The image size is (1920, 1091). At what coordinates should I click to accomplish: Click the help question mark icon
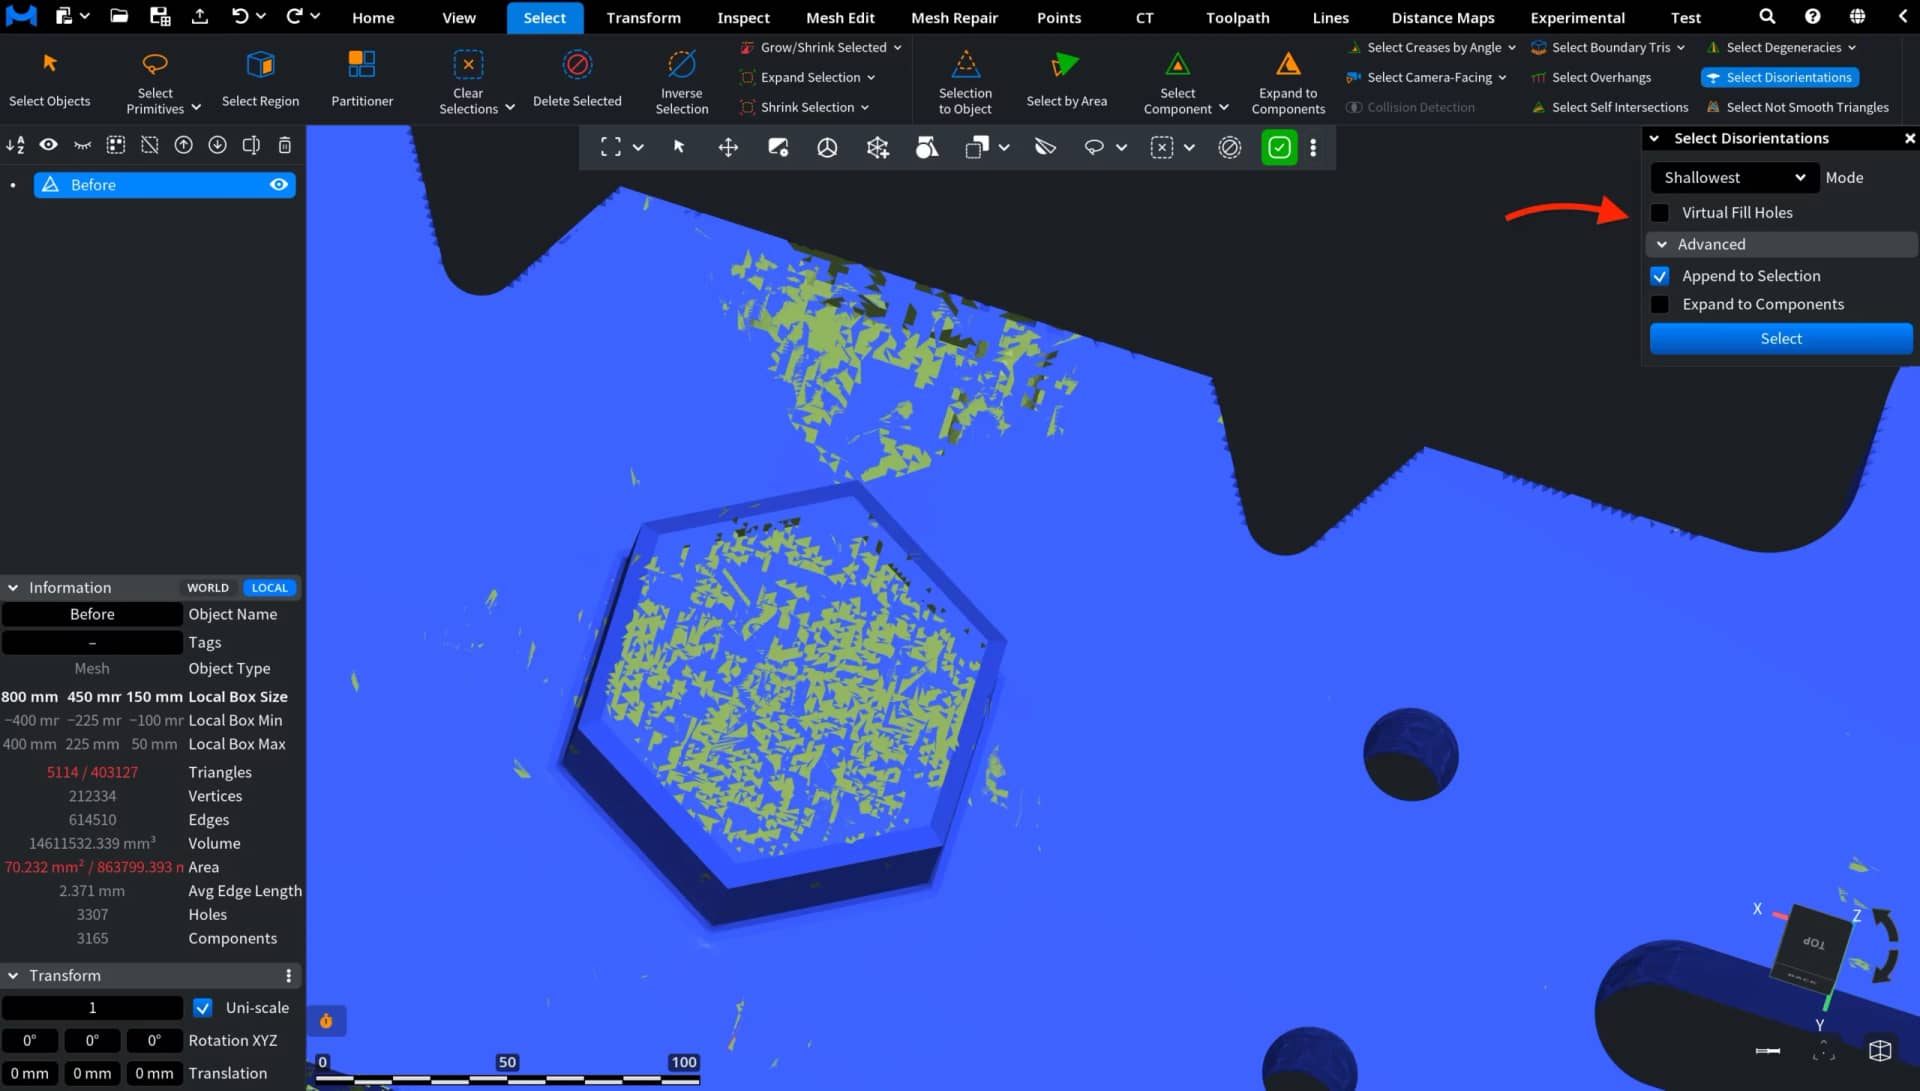click(x=1812, y=16)
